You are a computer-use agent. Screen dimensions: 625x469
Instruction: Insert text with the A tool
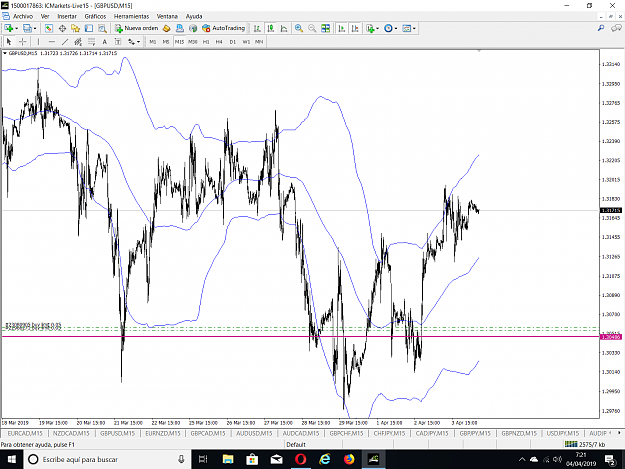coord(104,41)
